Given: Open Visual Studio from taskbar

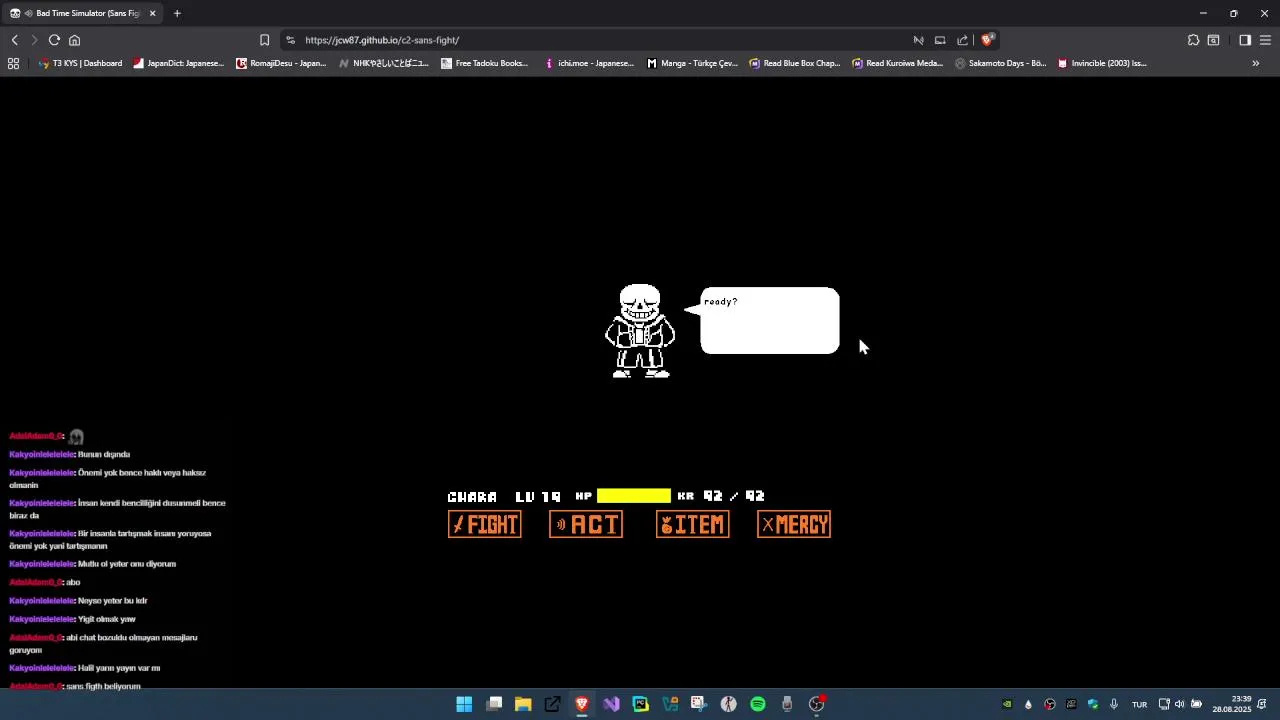Looking at the screenshot, I should [x=611, y=704].
